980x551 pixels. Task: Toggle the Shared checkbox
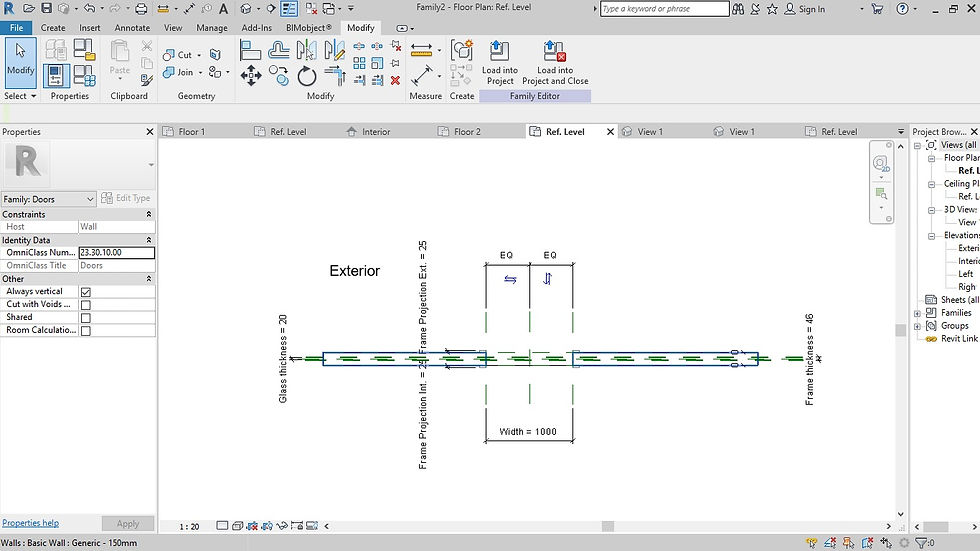click(86, 318)
